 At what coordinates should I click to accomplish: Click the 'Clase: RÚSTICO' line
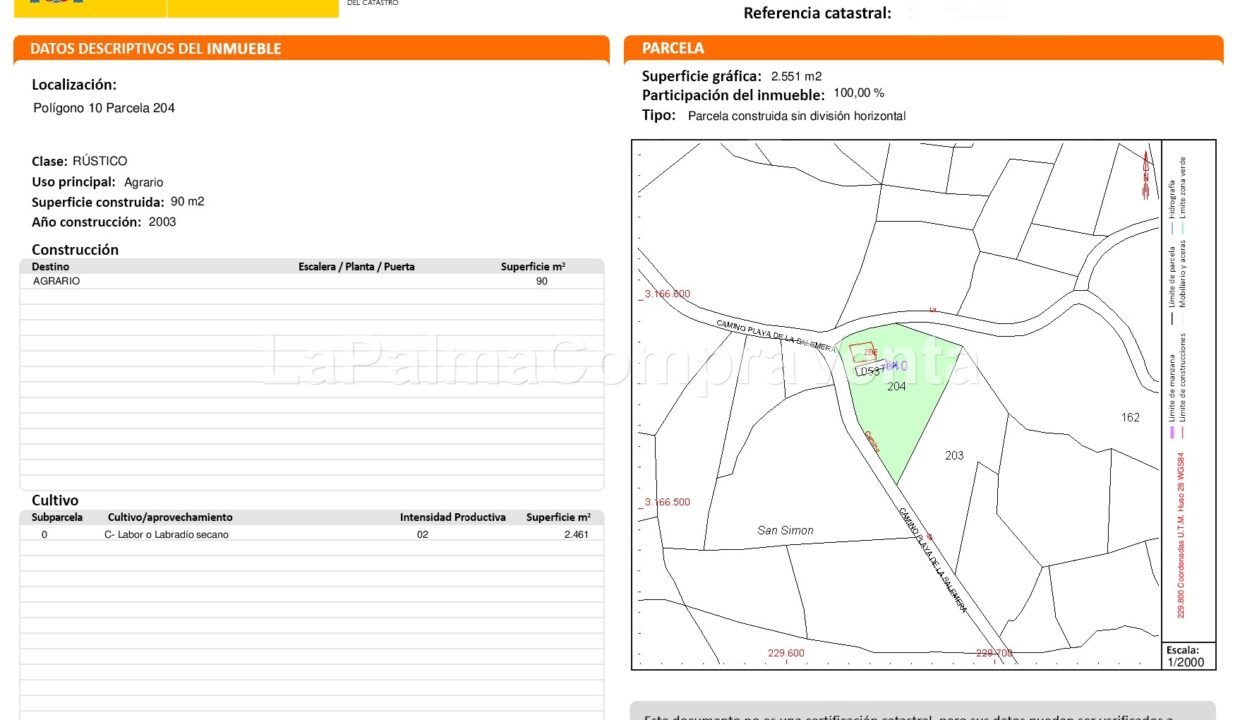click(80, 161)
